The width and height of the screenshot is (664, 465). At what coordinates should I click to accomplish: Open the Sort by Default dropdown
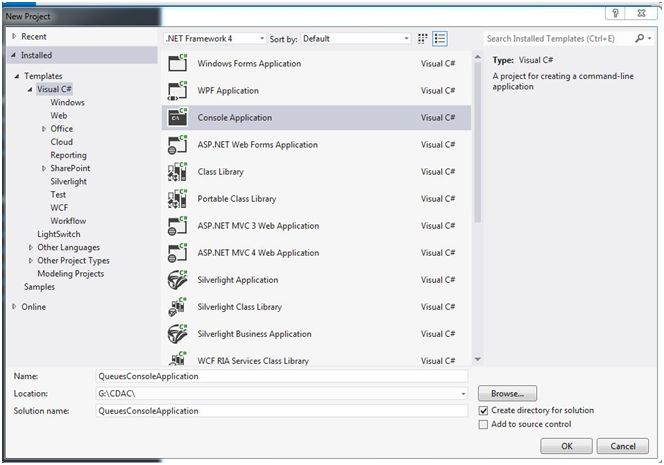[x=356, y=39]
